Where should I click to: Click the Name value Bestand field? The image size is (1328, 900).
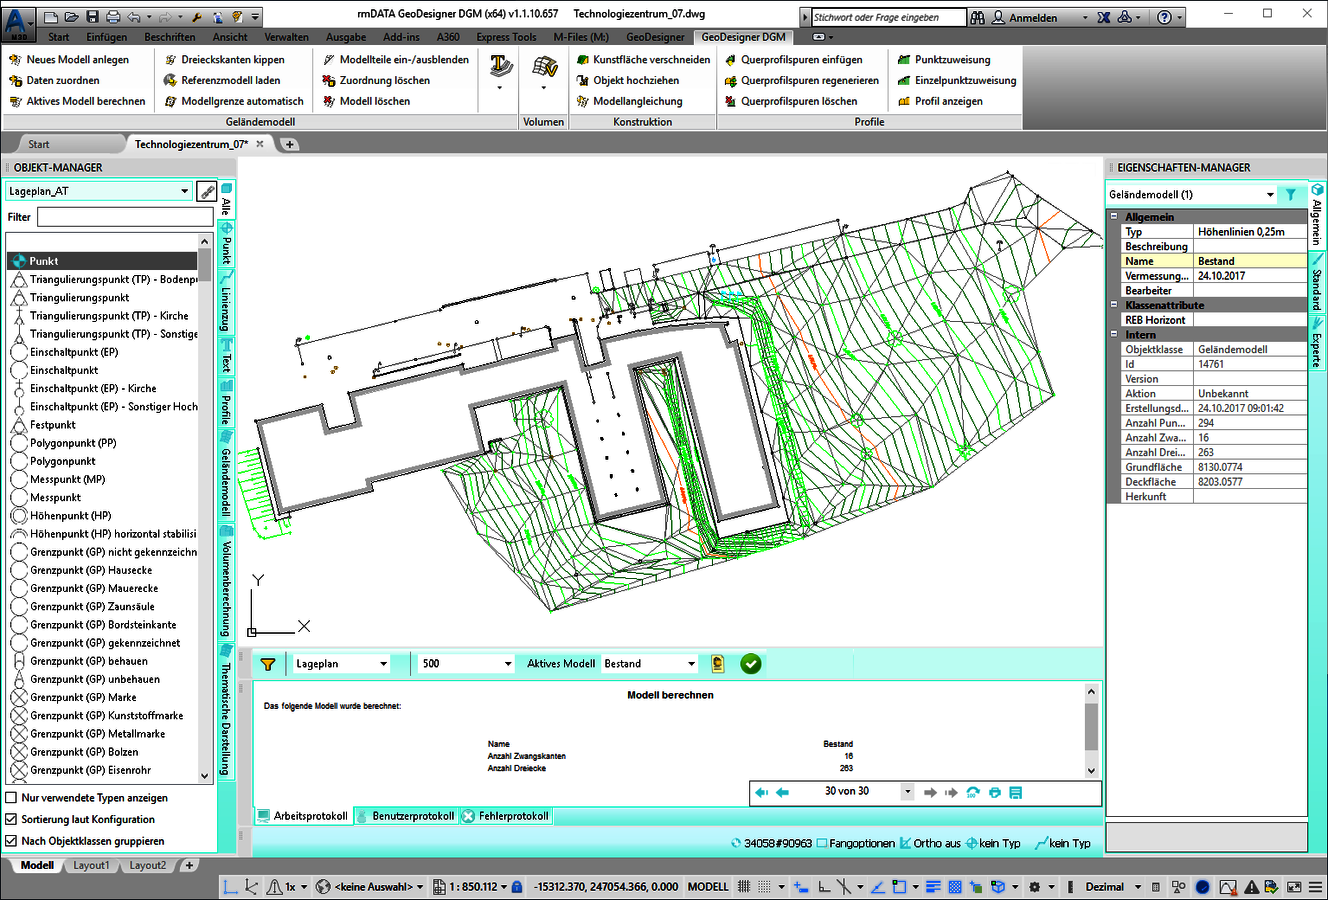[x=1251, y=261]
